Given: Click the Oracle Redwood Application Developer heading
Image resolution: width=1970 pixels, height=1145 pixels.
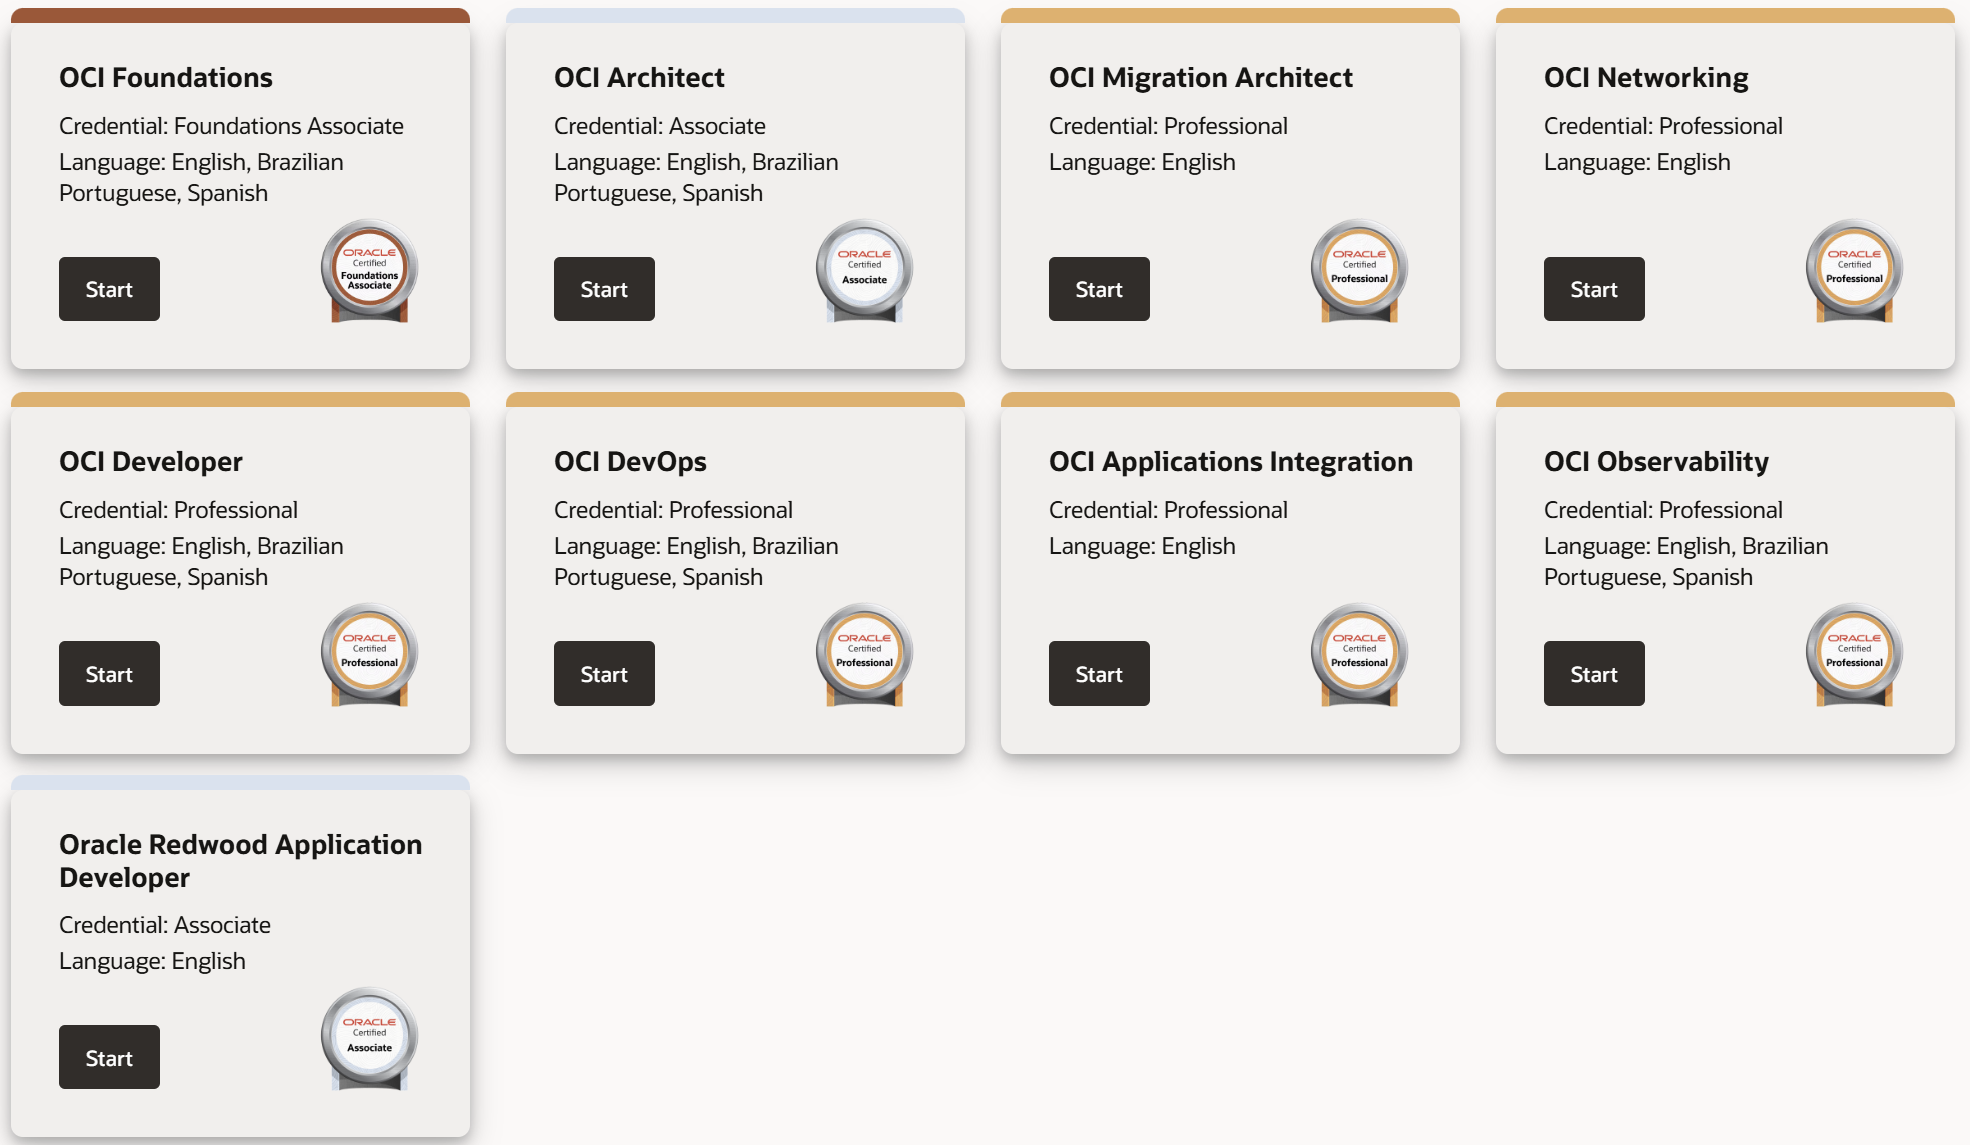Looking at the screenshot, I should [x=240, y=860].
